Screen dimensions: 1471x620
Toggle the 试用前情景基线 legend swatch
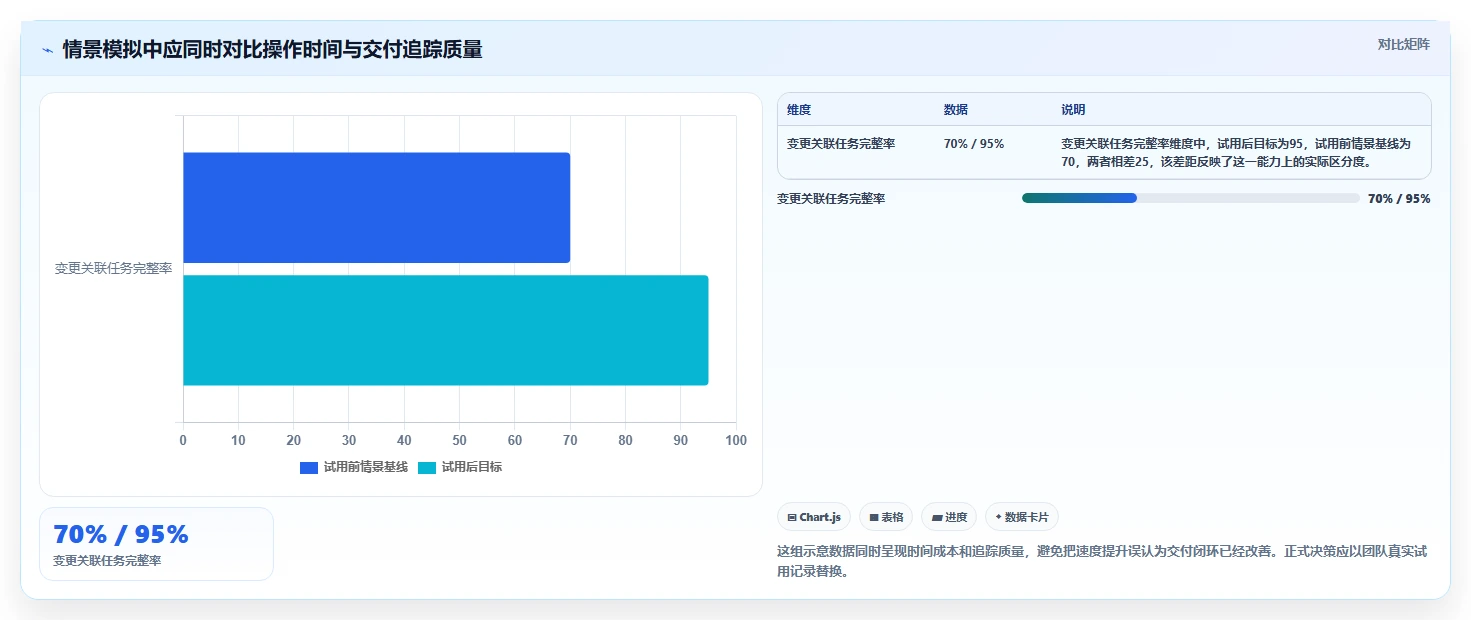pyautogui.click(x=309, y=467)
